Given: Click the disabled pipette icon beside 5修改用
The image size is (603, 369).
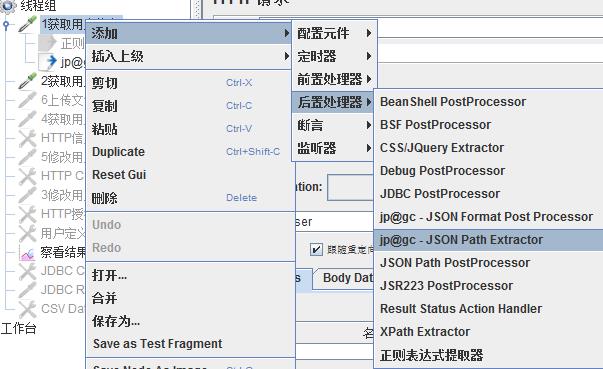Looking at the screenshot, I should click(x=28, y=157).
